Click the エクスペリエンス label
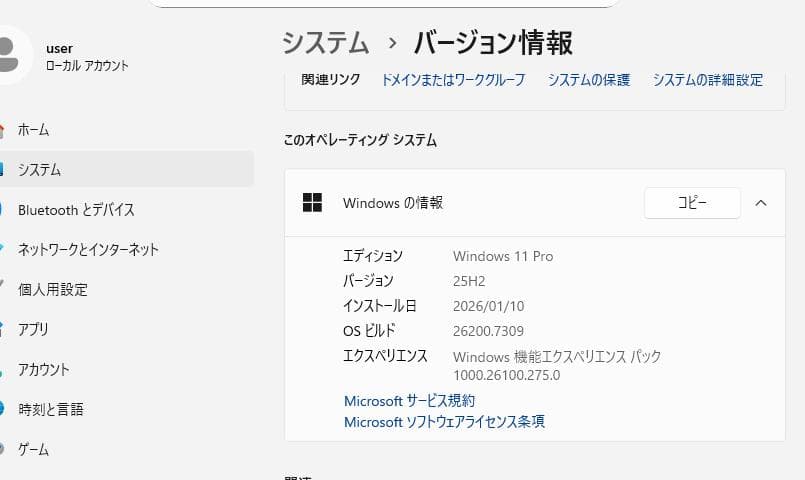805x480 pixels. [385, 356]
